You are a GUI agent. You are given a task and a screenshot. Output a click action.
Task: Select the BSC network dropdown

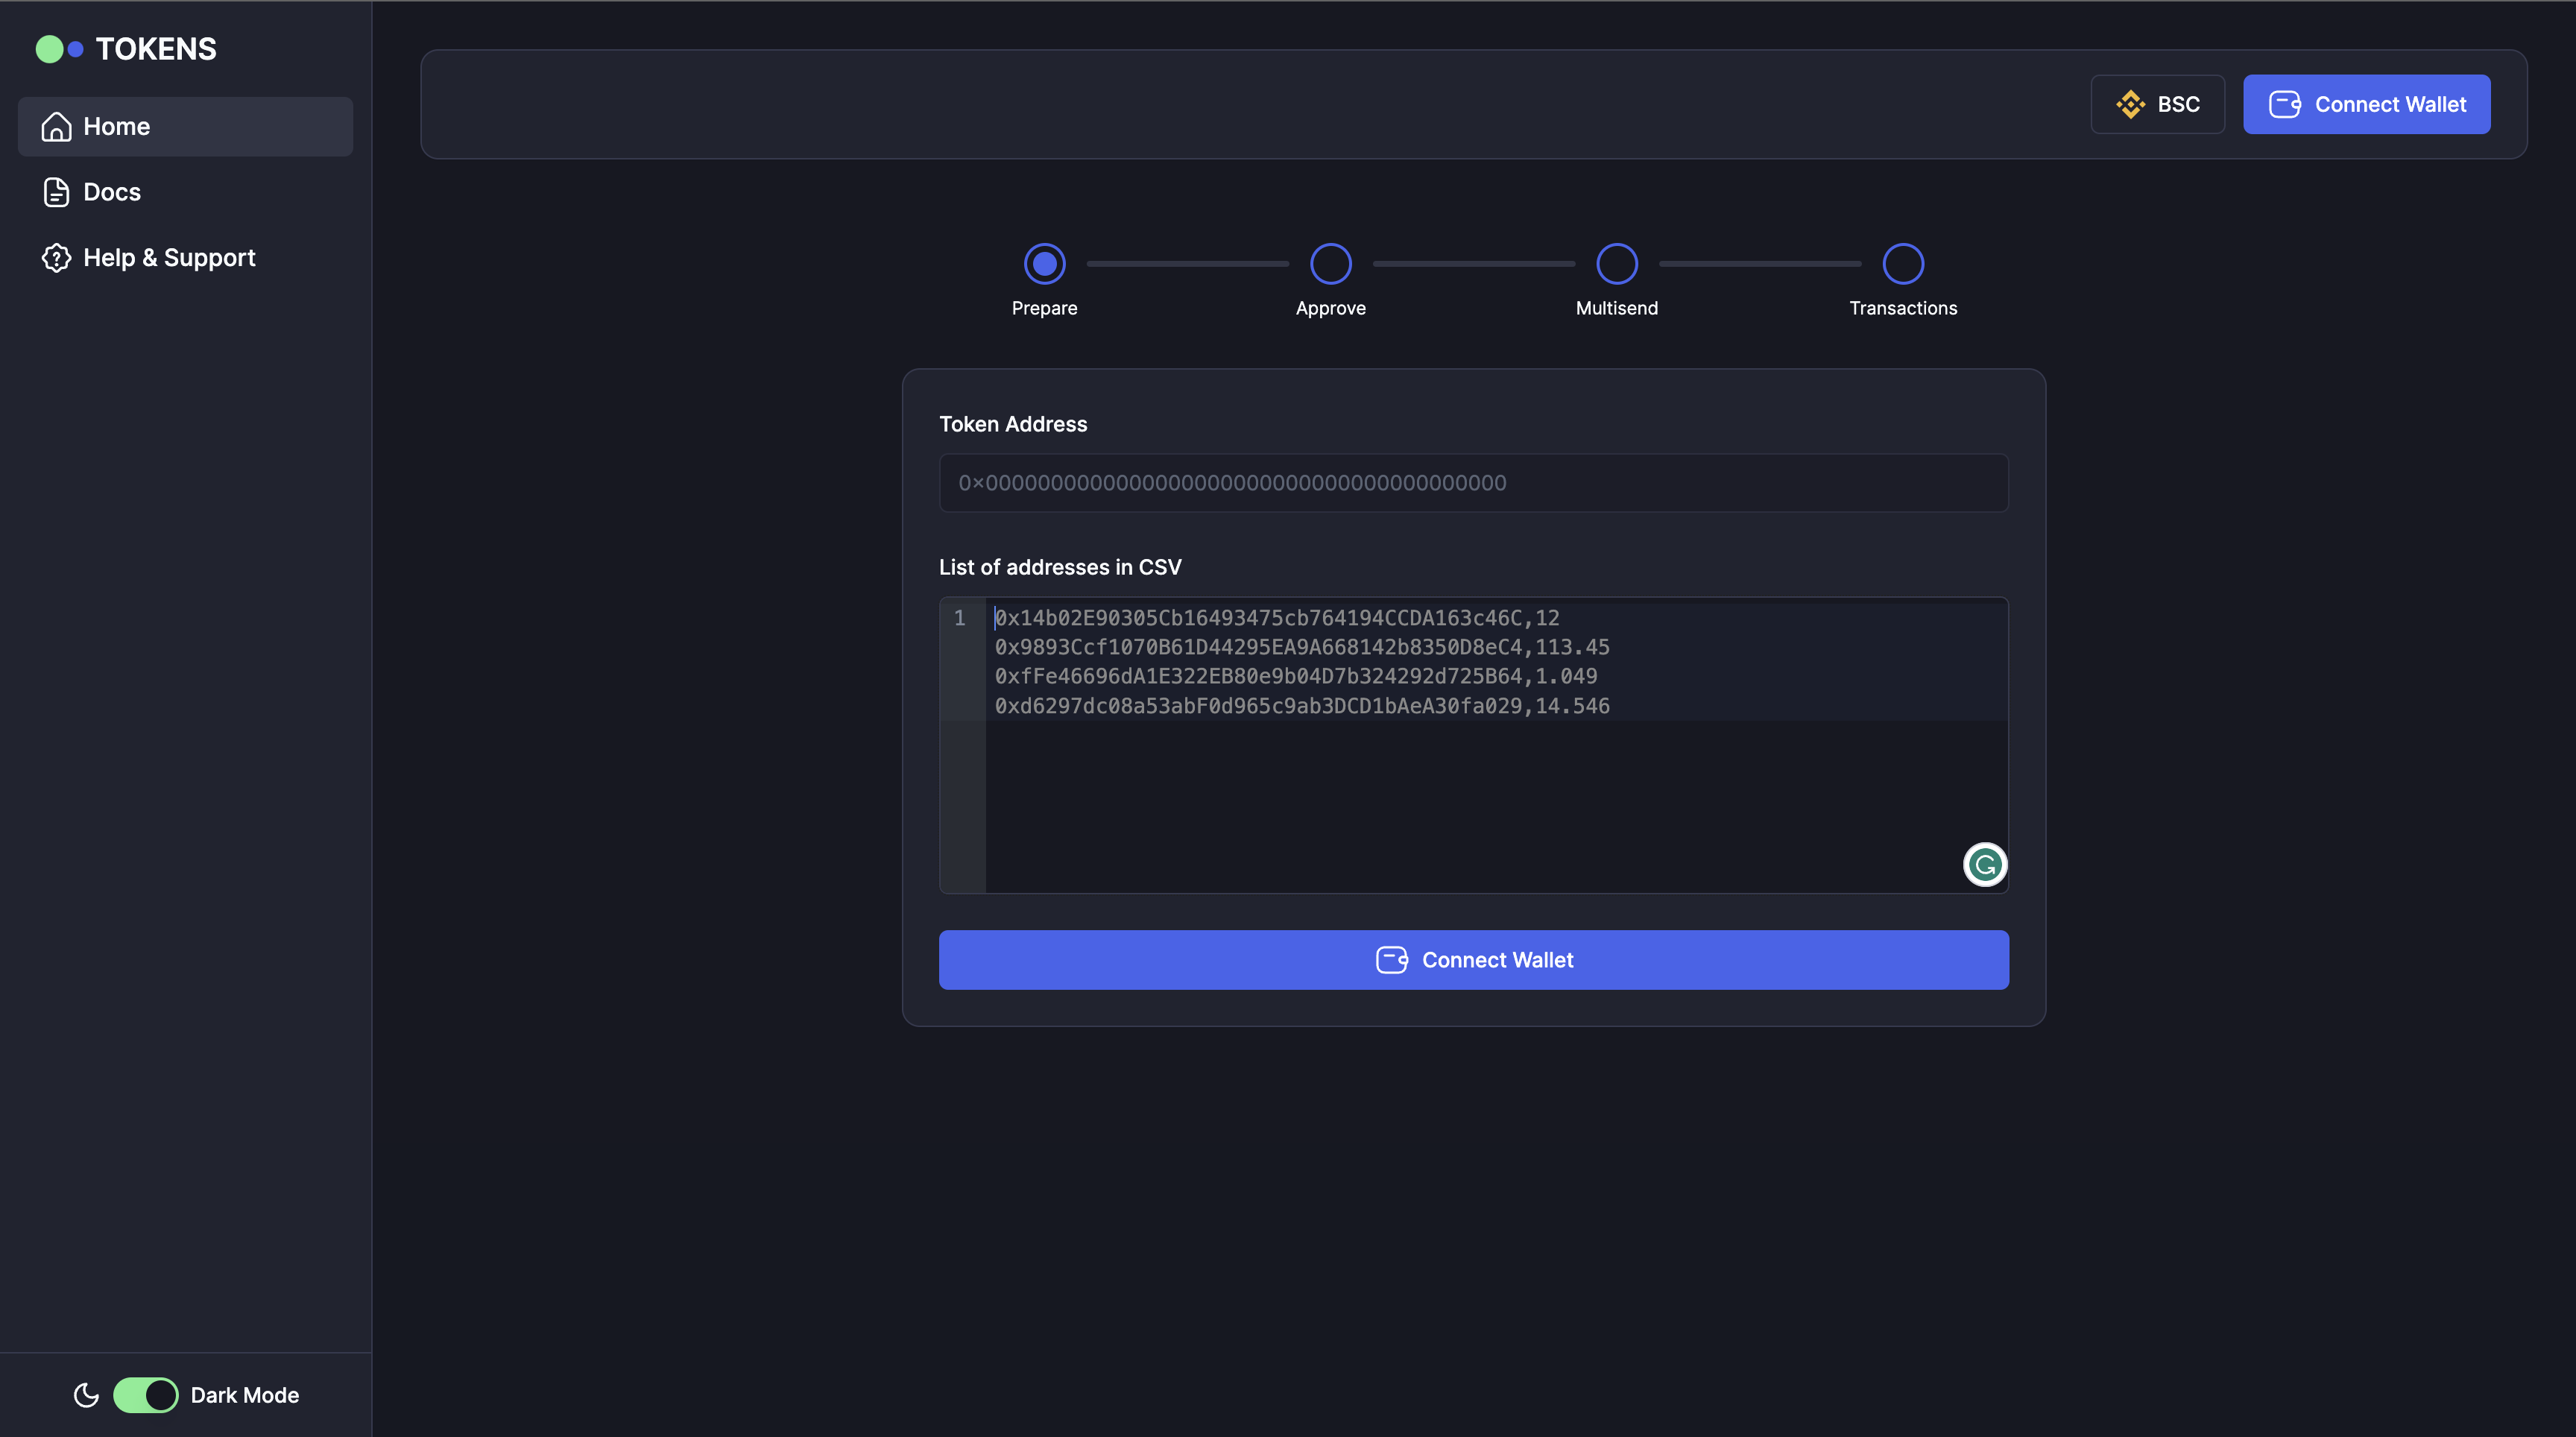[x=2156, y=103]
